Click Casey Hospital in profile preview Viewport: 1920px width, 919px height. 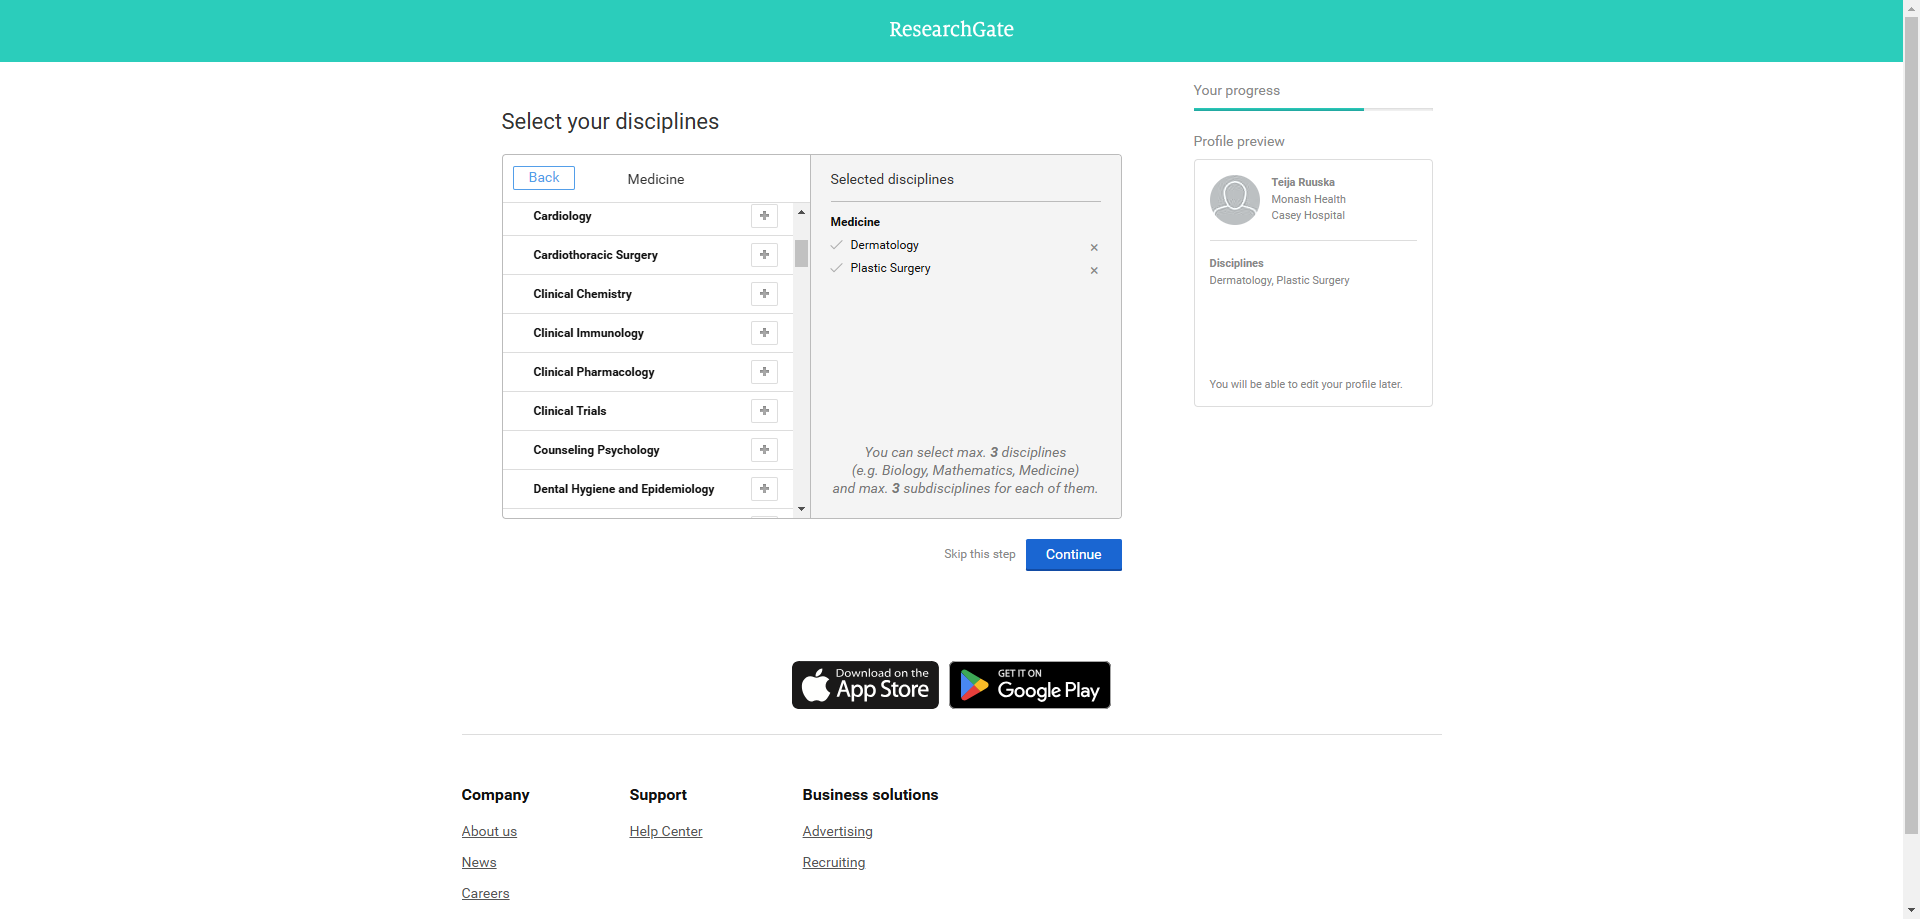(1308, 215)
